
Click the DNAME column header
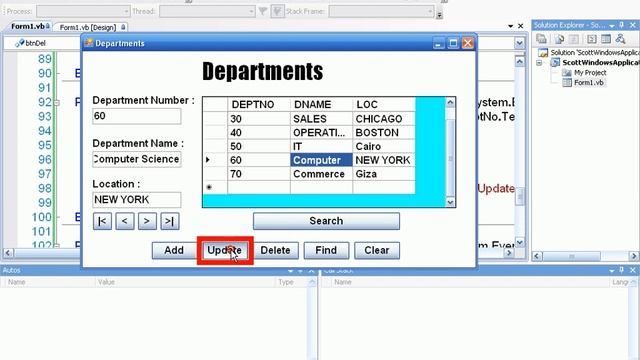pyautogui.click(x=321, y=104)
